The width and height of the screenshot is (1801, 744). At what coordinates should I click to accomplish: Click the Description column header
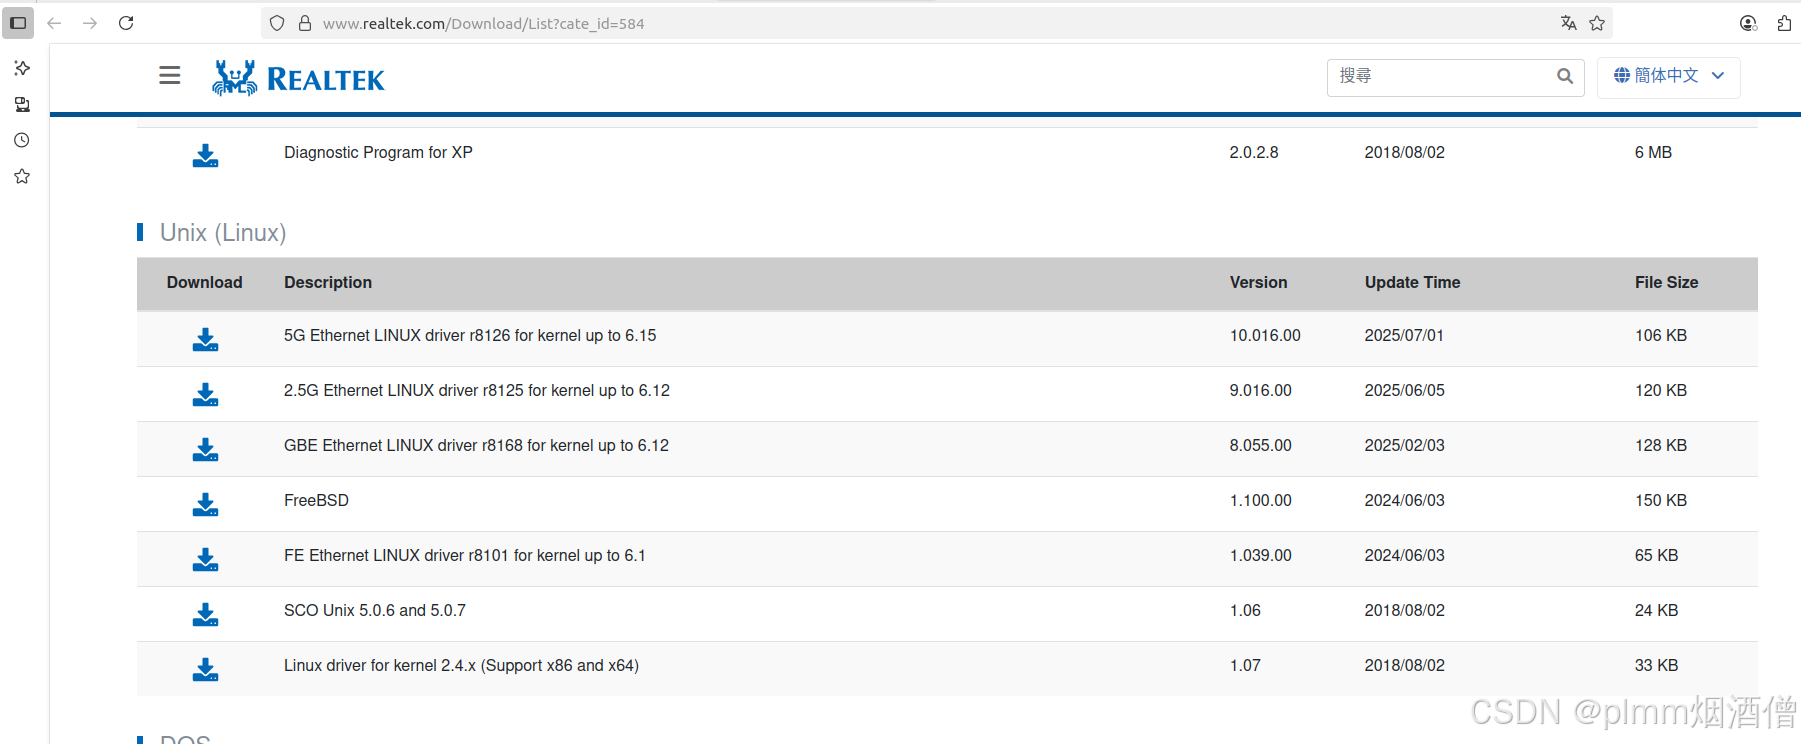coord(328,283)
